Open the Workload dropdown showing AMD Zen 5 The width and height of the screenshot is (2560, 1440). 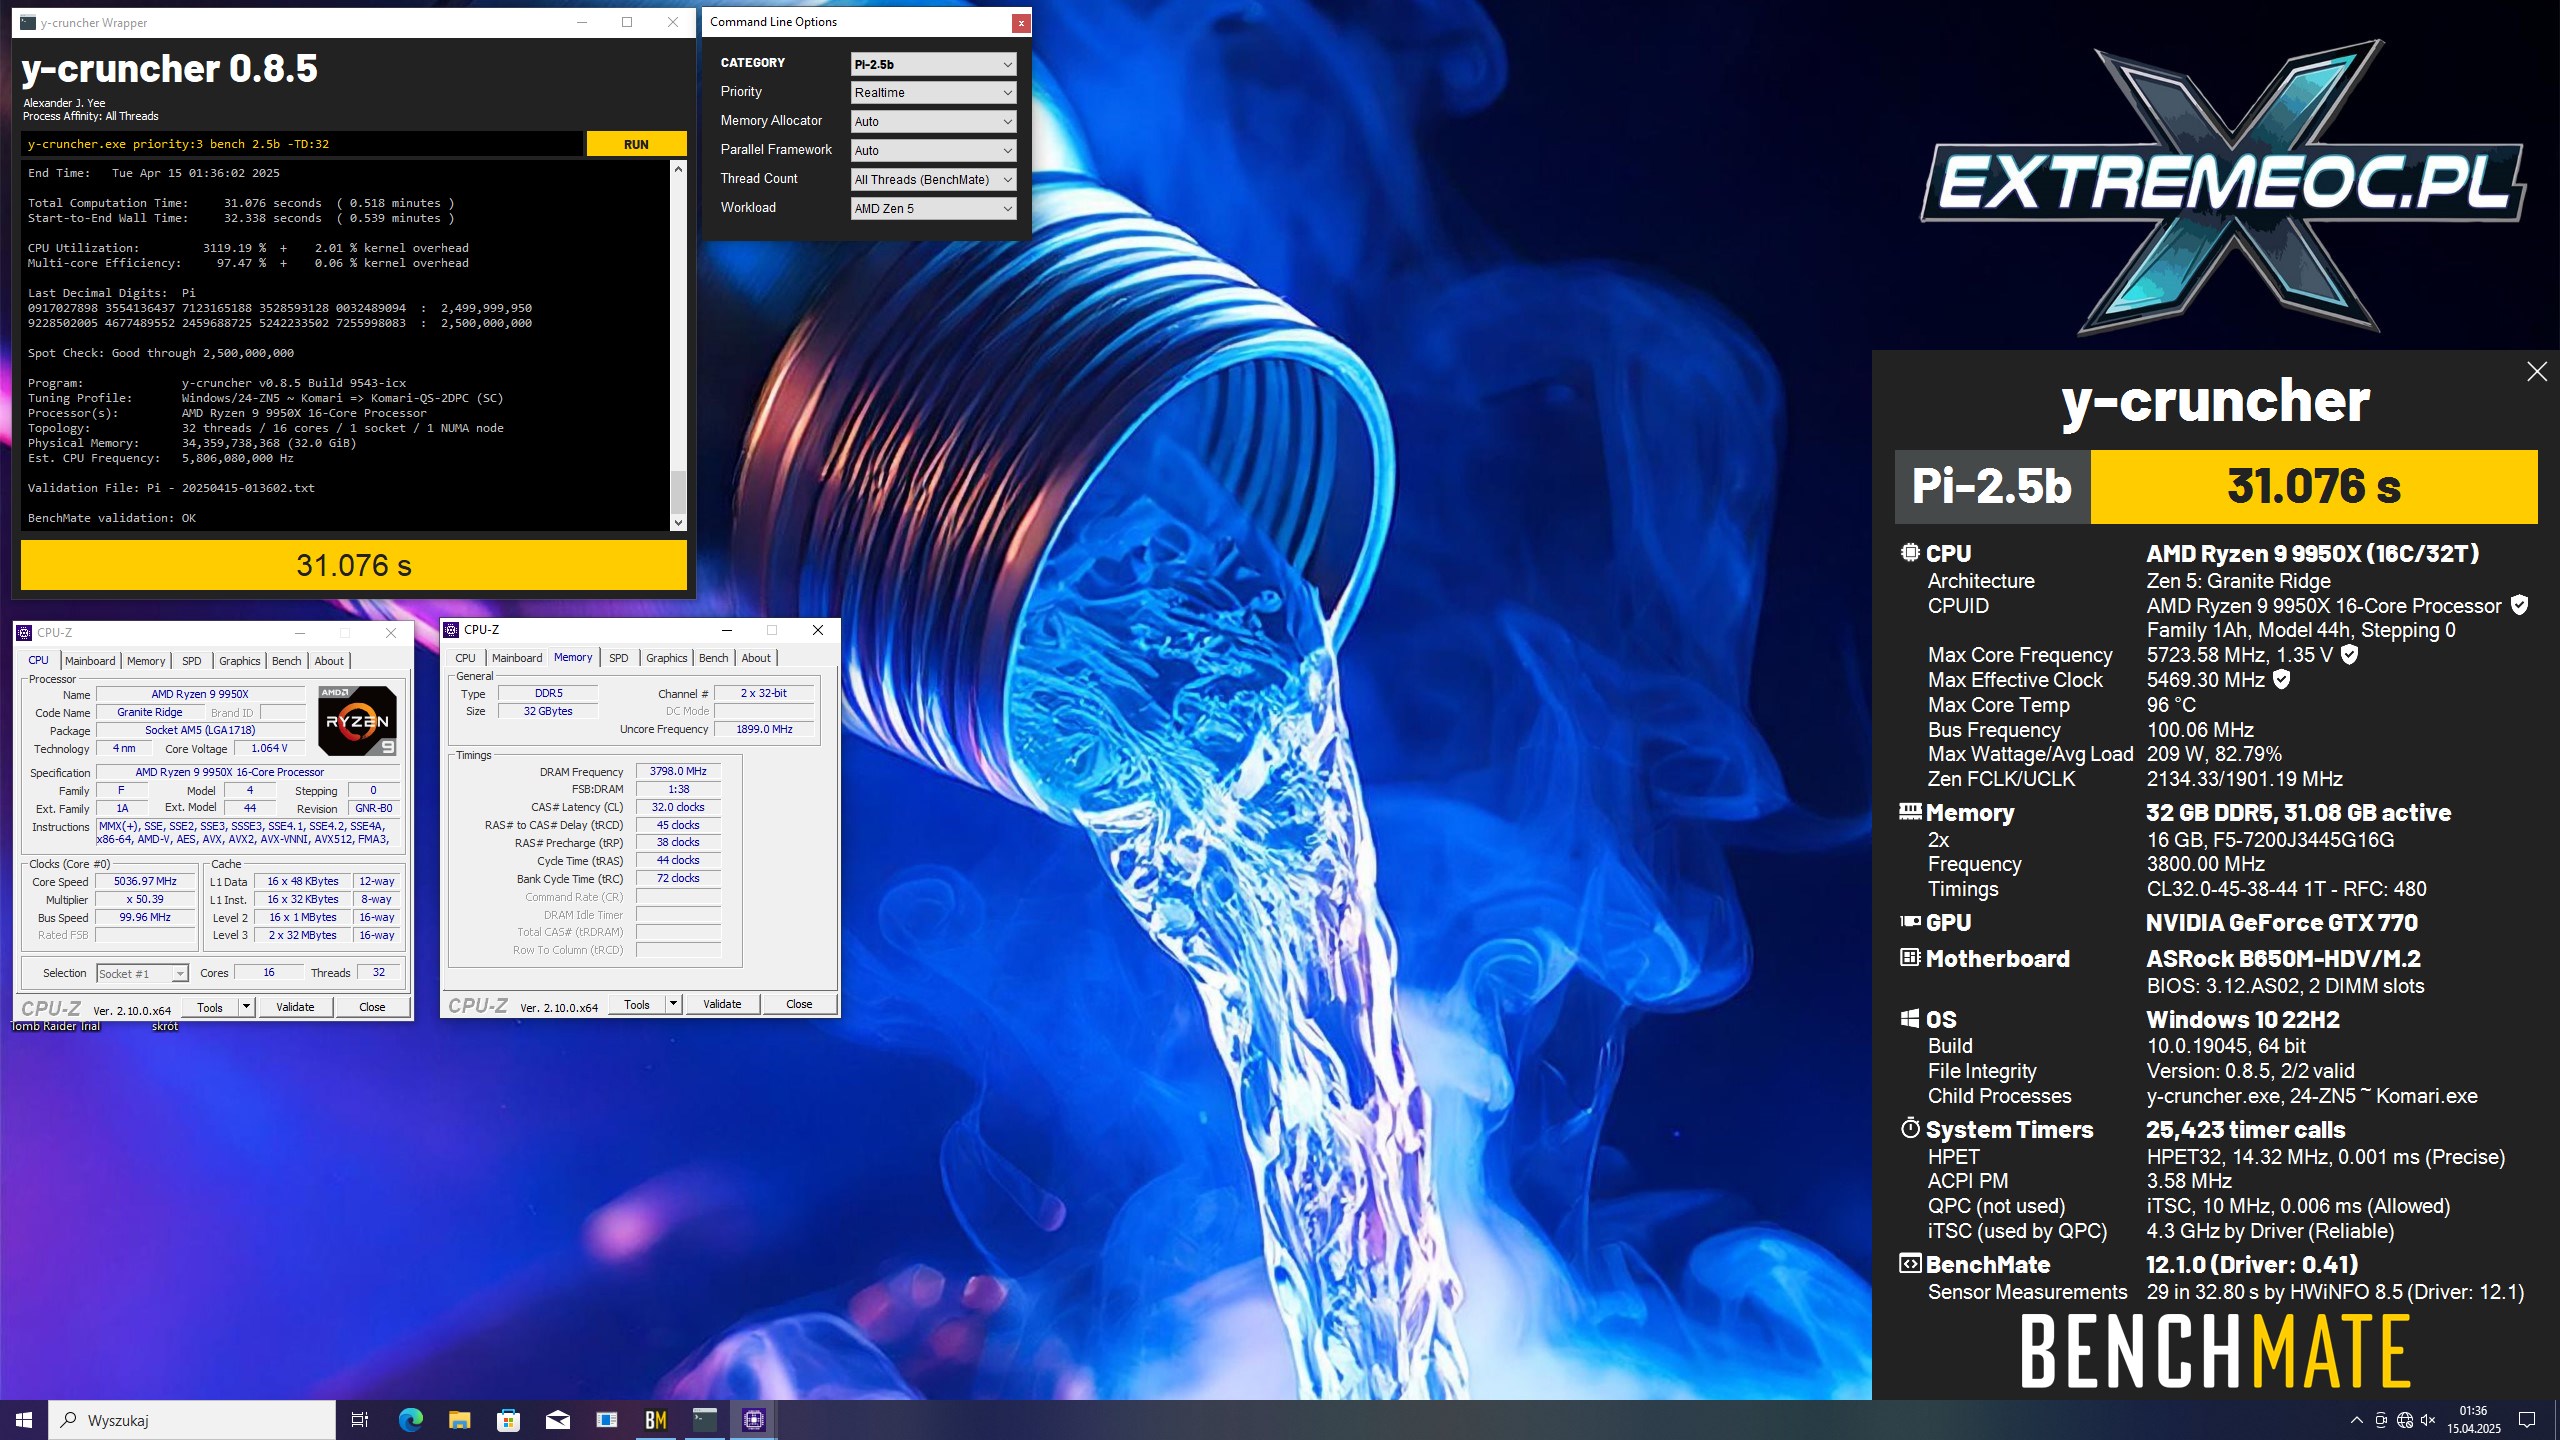(x=933, y=208)
